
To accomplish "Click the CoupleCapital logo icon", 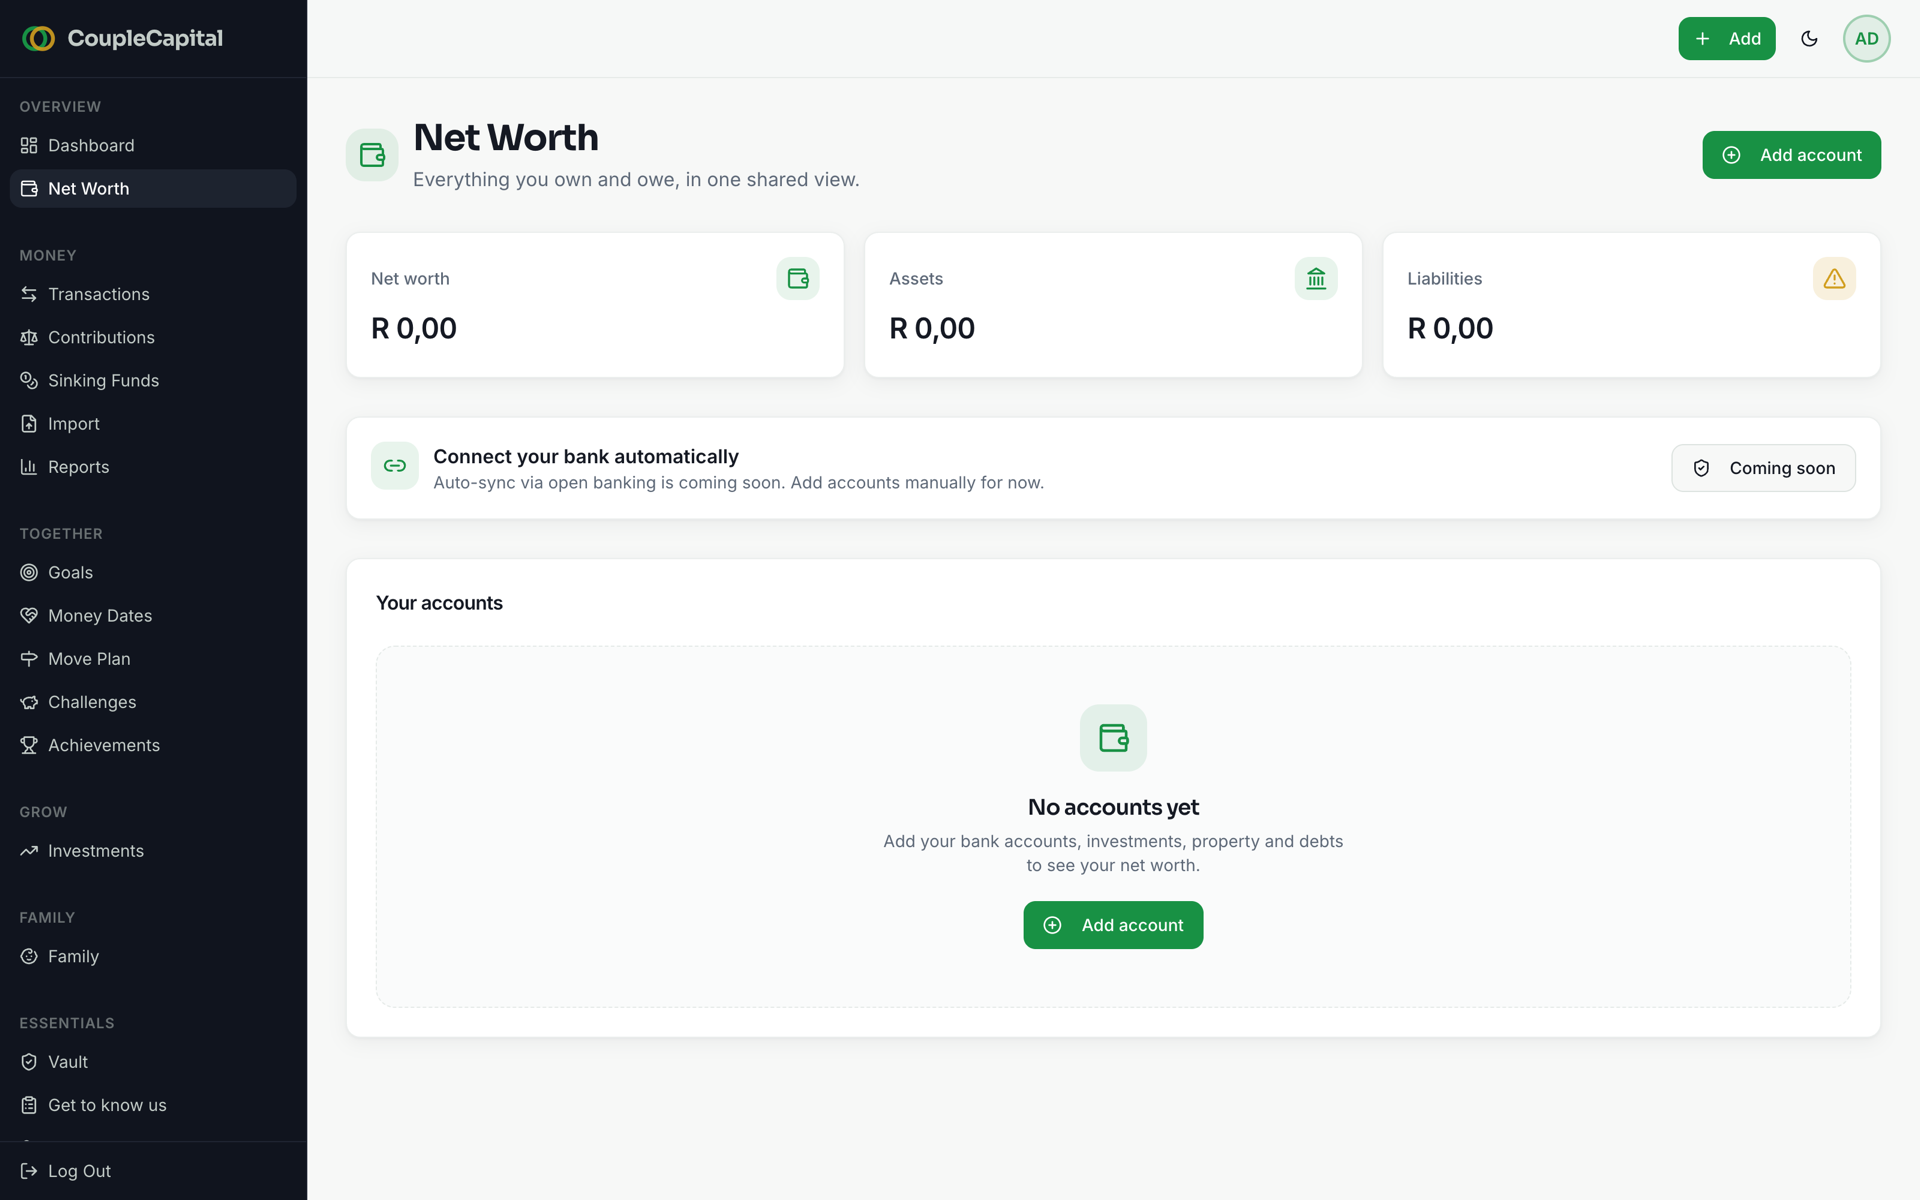I will 39,38.
